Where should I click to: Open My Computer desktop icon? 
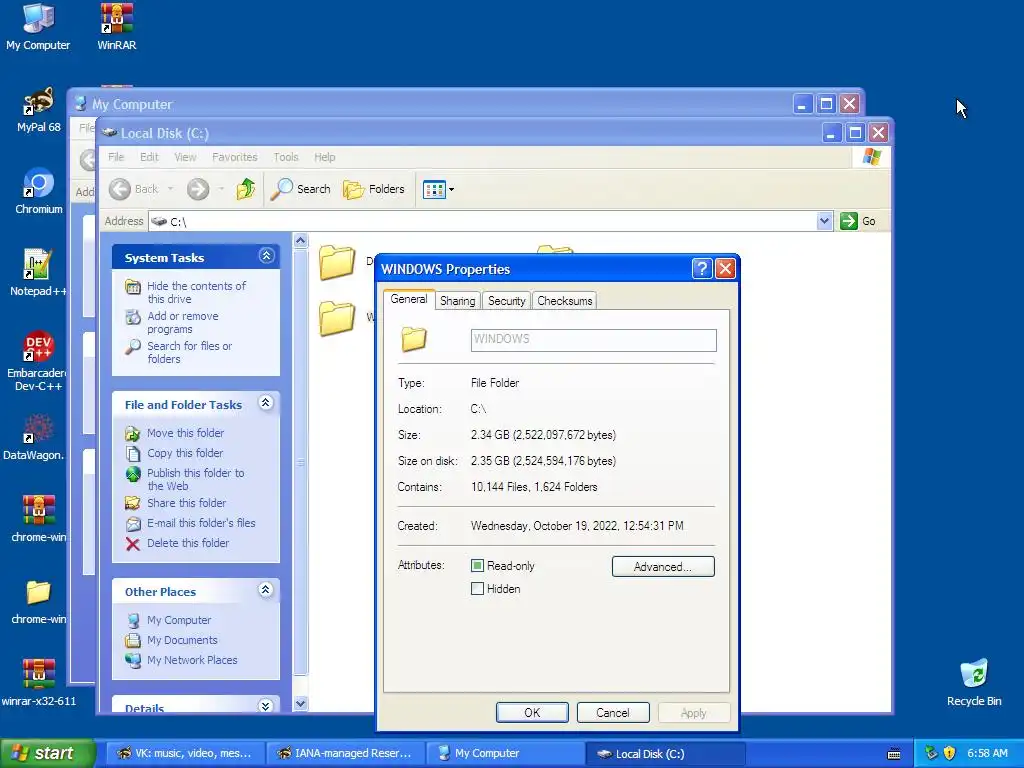pos(38,27)
